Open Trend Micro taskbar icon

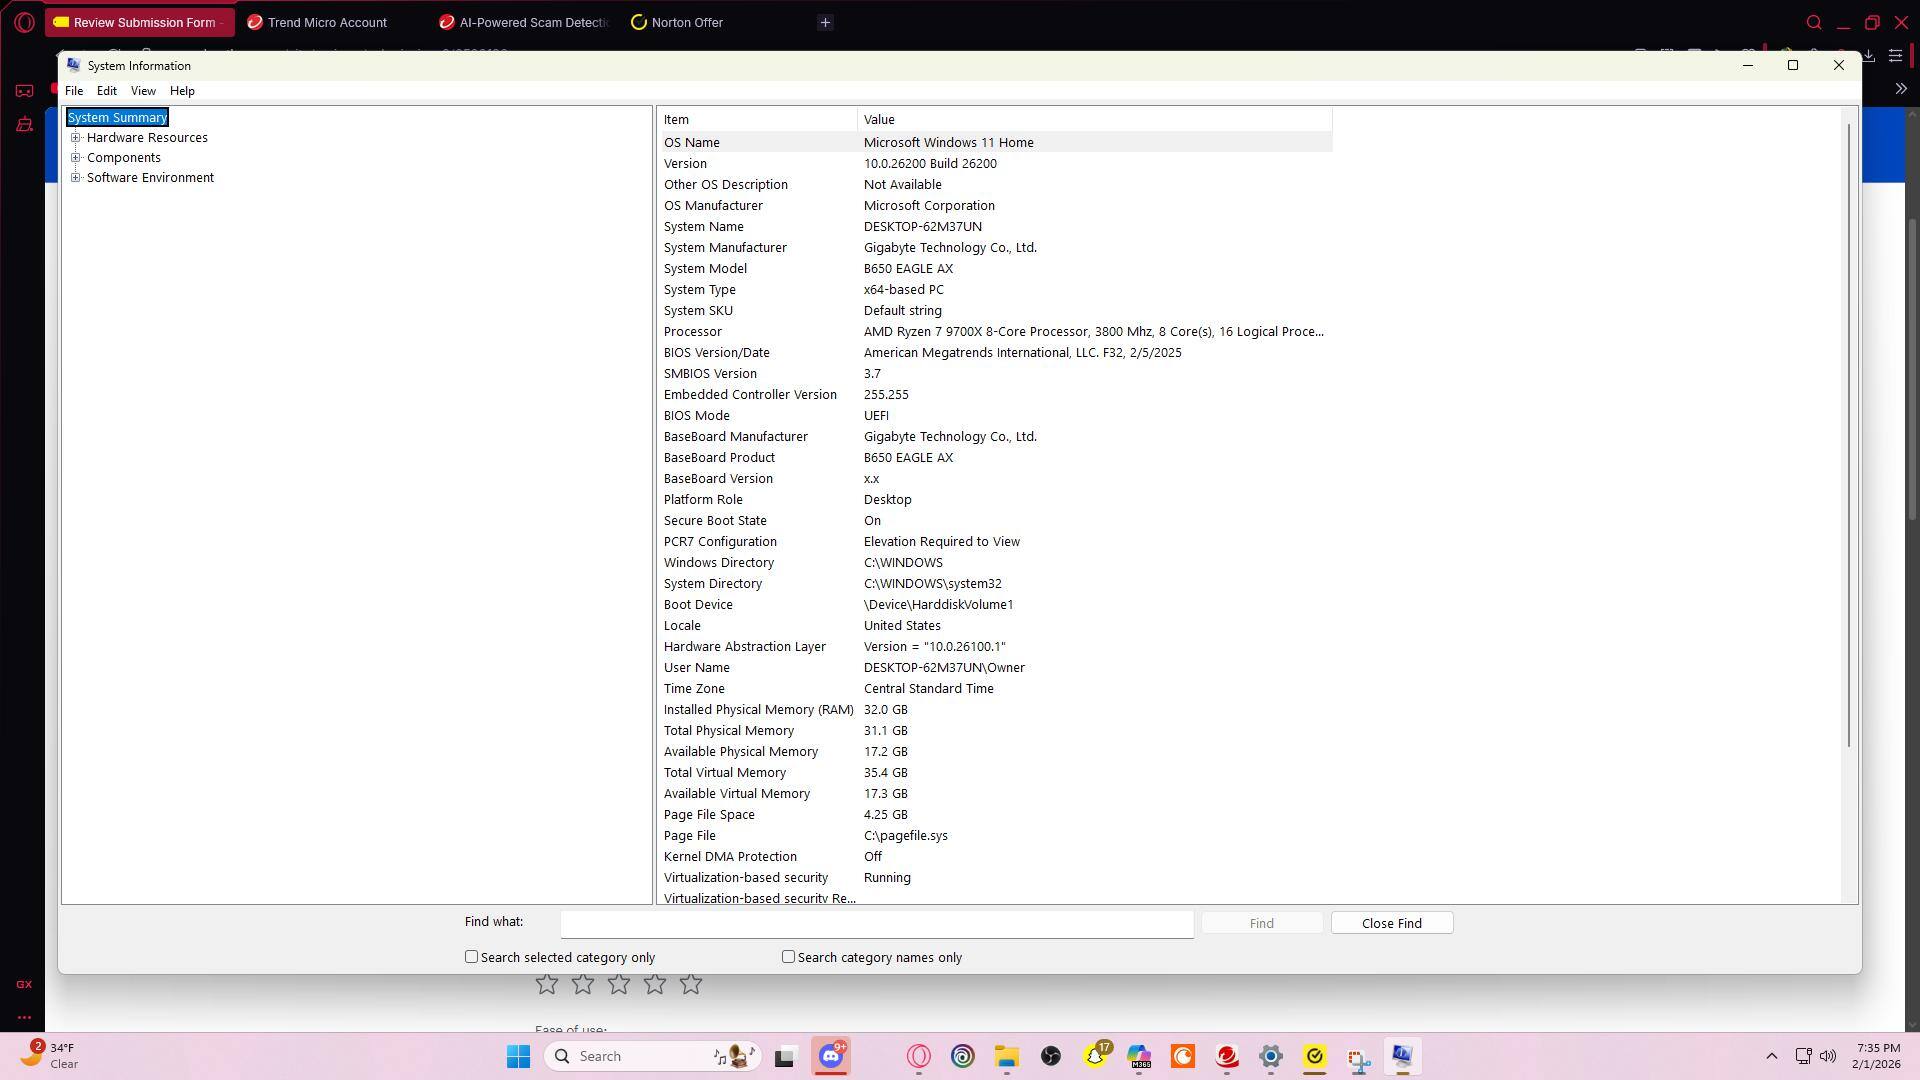[x=1227, y=1056]
